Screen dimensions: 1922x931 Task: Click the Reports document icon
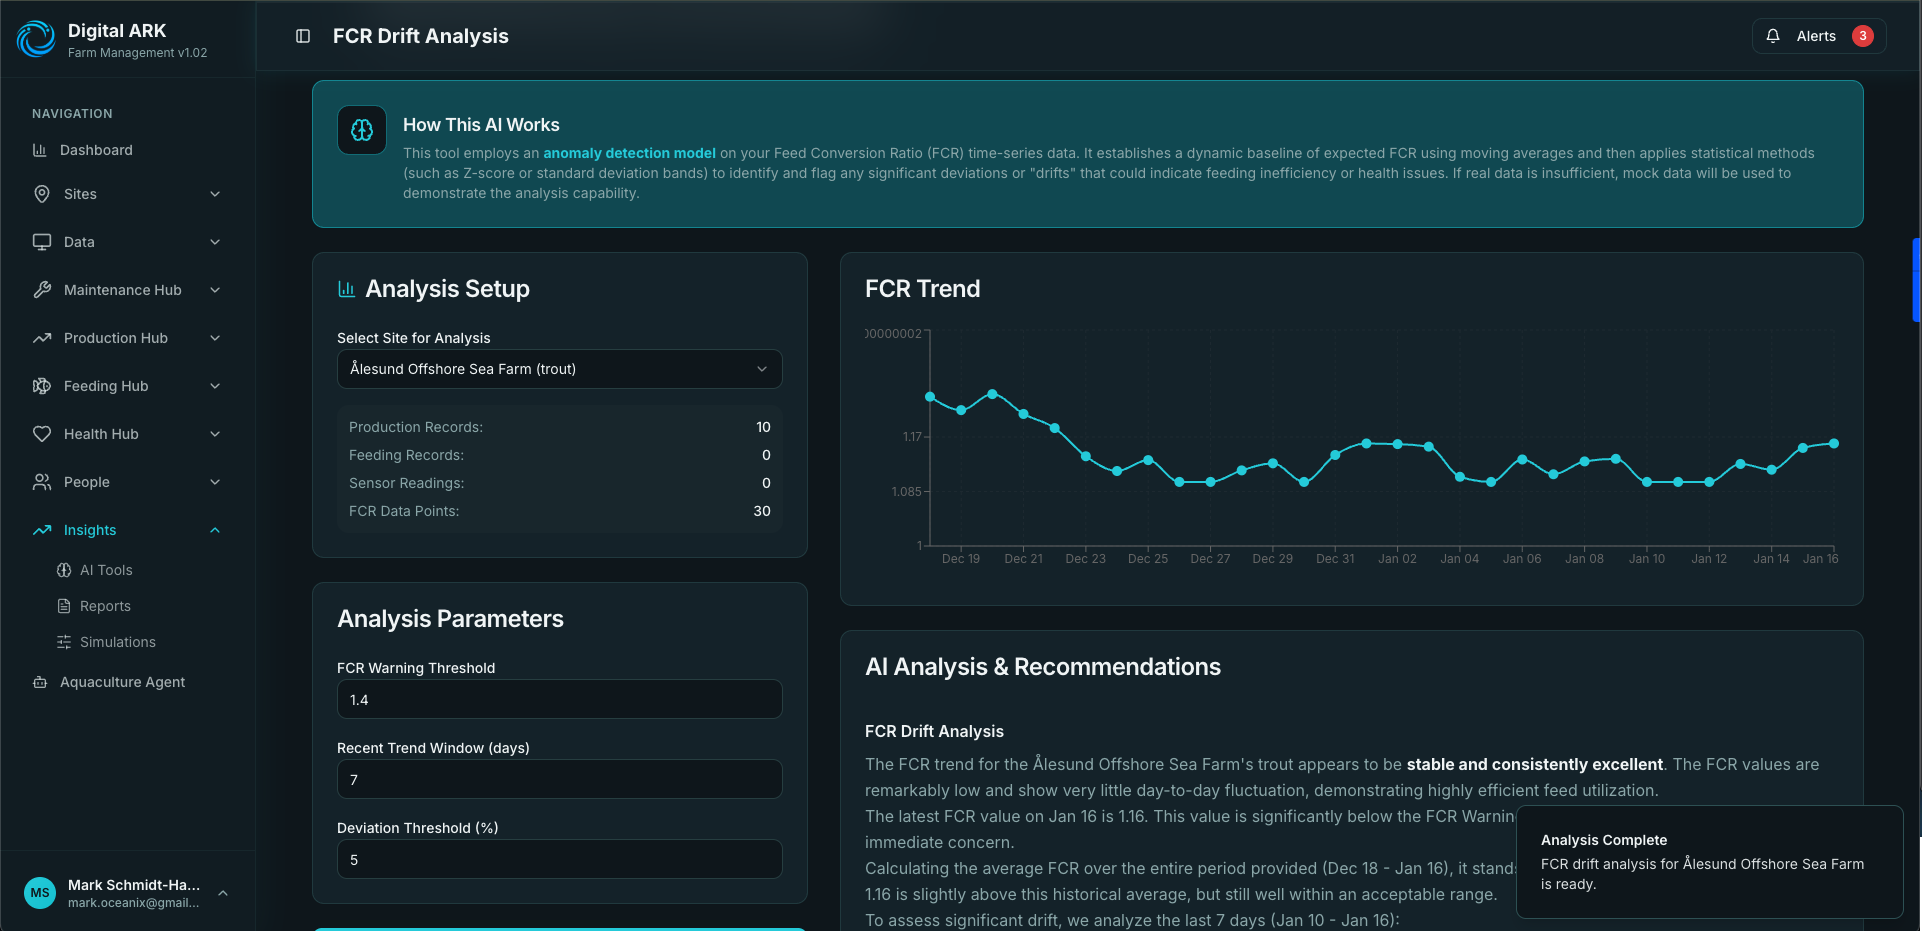(64, 606)
